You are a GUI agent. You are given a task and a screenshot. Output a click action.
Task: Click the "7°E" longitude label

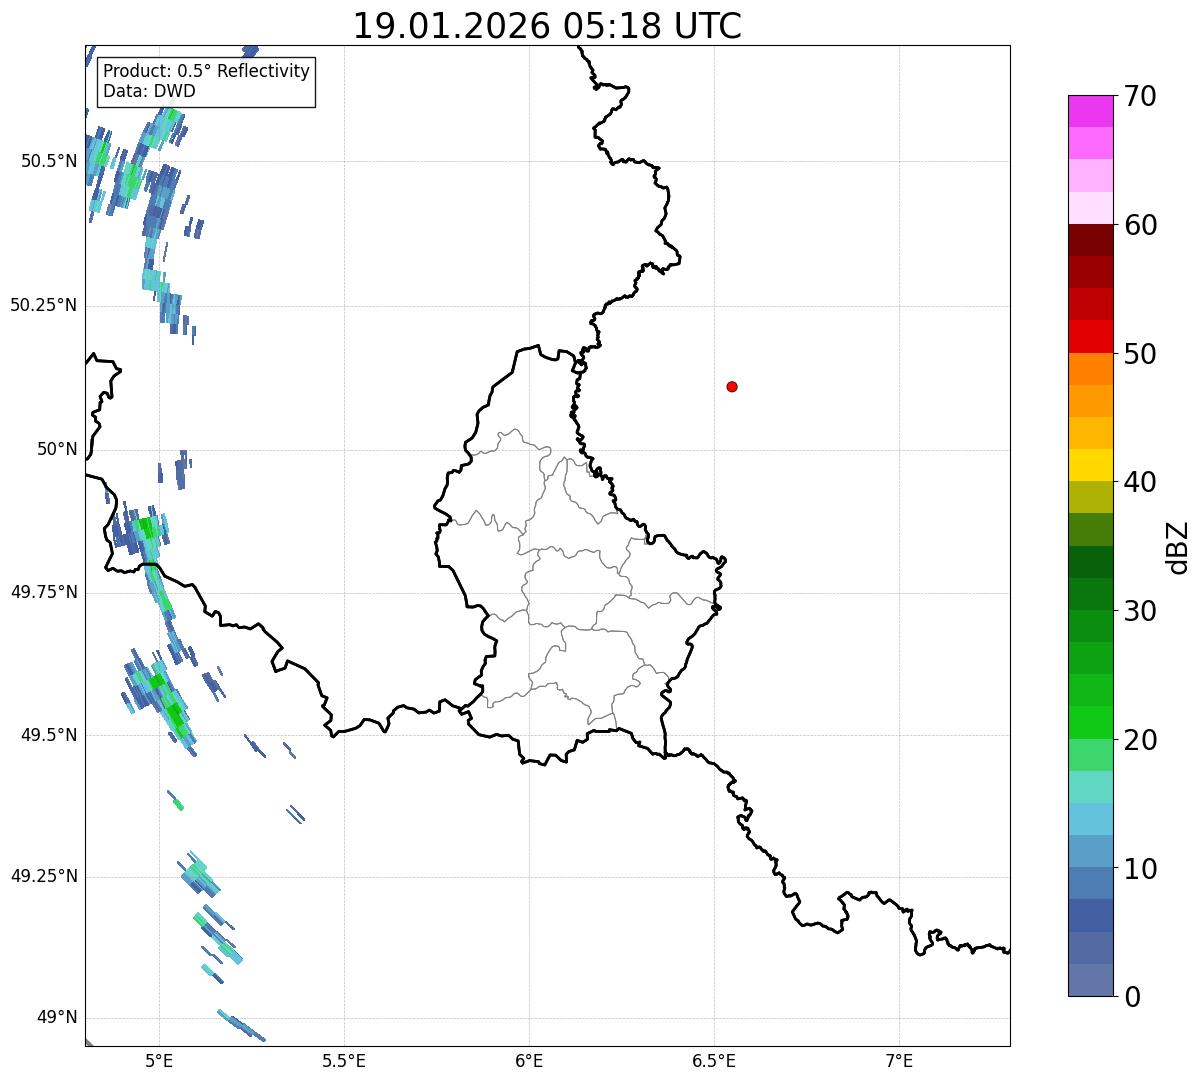899,1061
